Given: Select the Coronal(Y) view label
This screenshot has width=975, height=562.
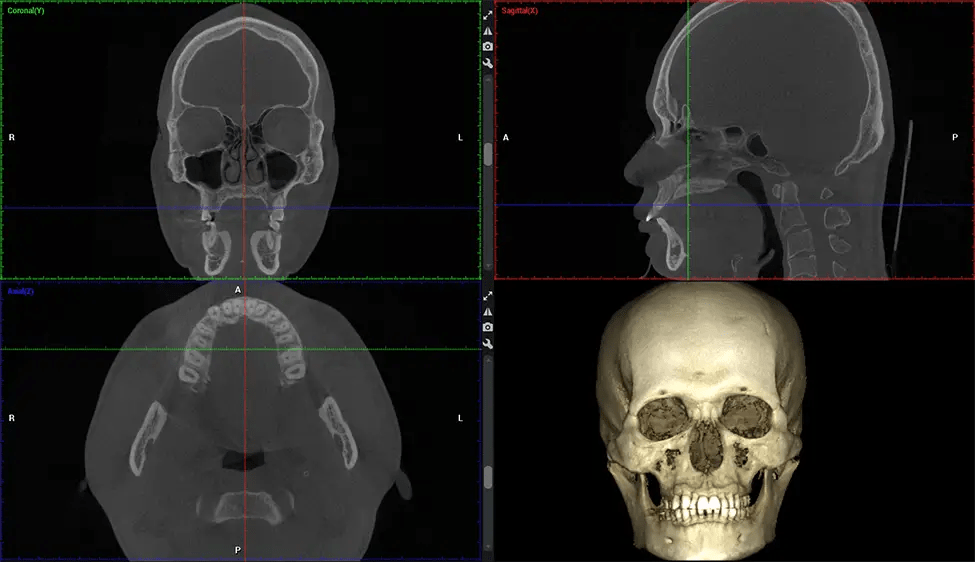Looking at the screenshot, I should point(26,10).
